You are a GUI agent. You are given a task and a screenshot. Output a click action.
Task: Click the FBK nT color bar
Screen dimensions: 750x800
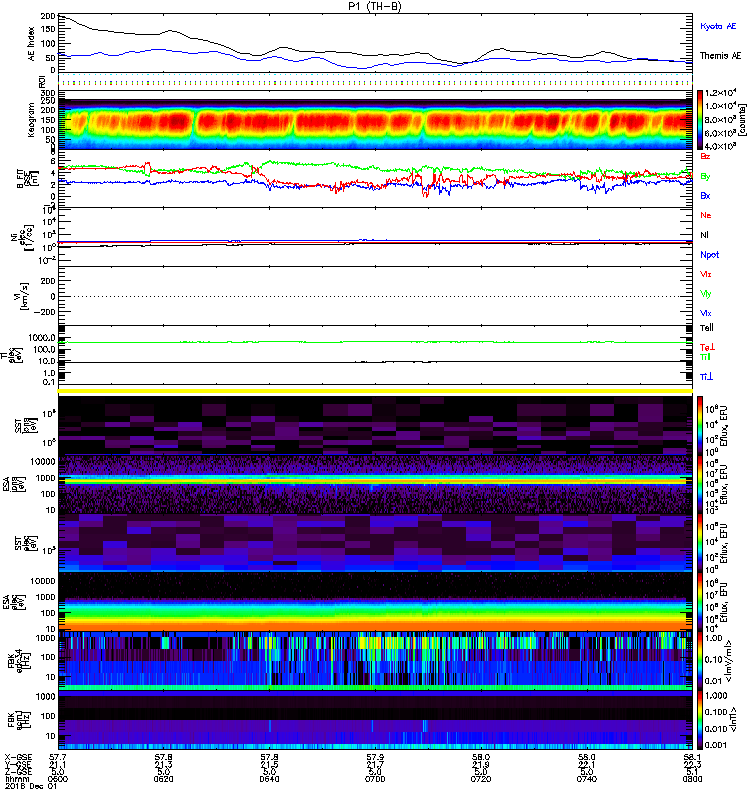pos(700,719)
